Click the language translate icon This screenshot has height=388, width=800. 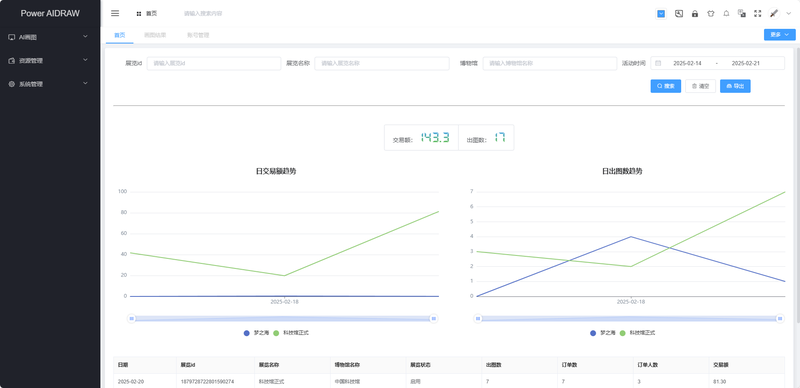tap(742, 14)
